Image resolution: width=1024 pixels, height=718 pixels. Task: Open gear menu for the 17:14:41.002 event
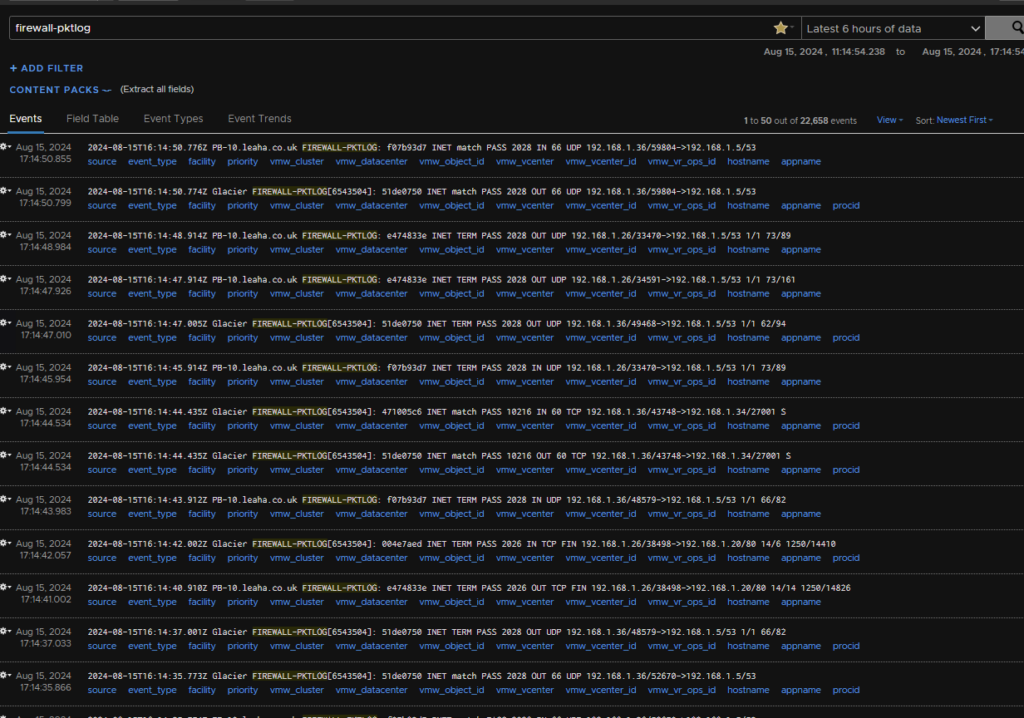coord(6,587)
